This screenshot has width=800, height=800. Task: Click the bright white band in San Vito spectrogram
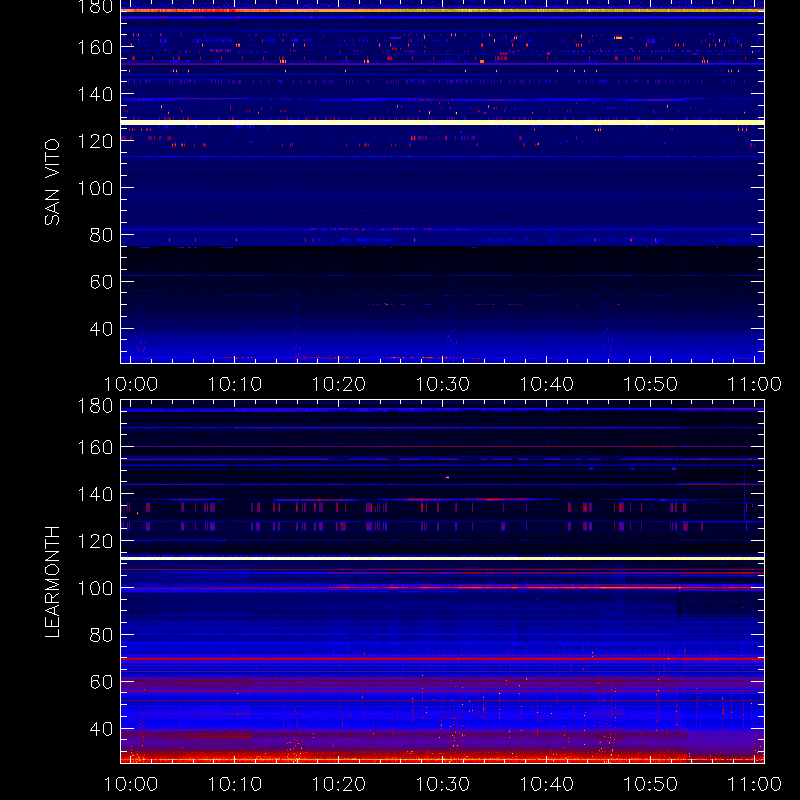click(442, 122)
